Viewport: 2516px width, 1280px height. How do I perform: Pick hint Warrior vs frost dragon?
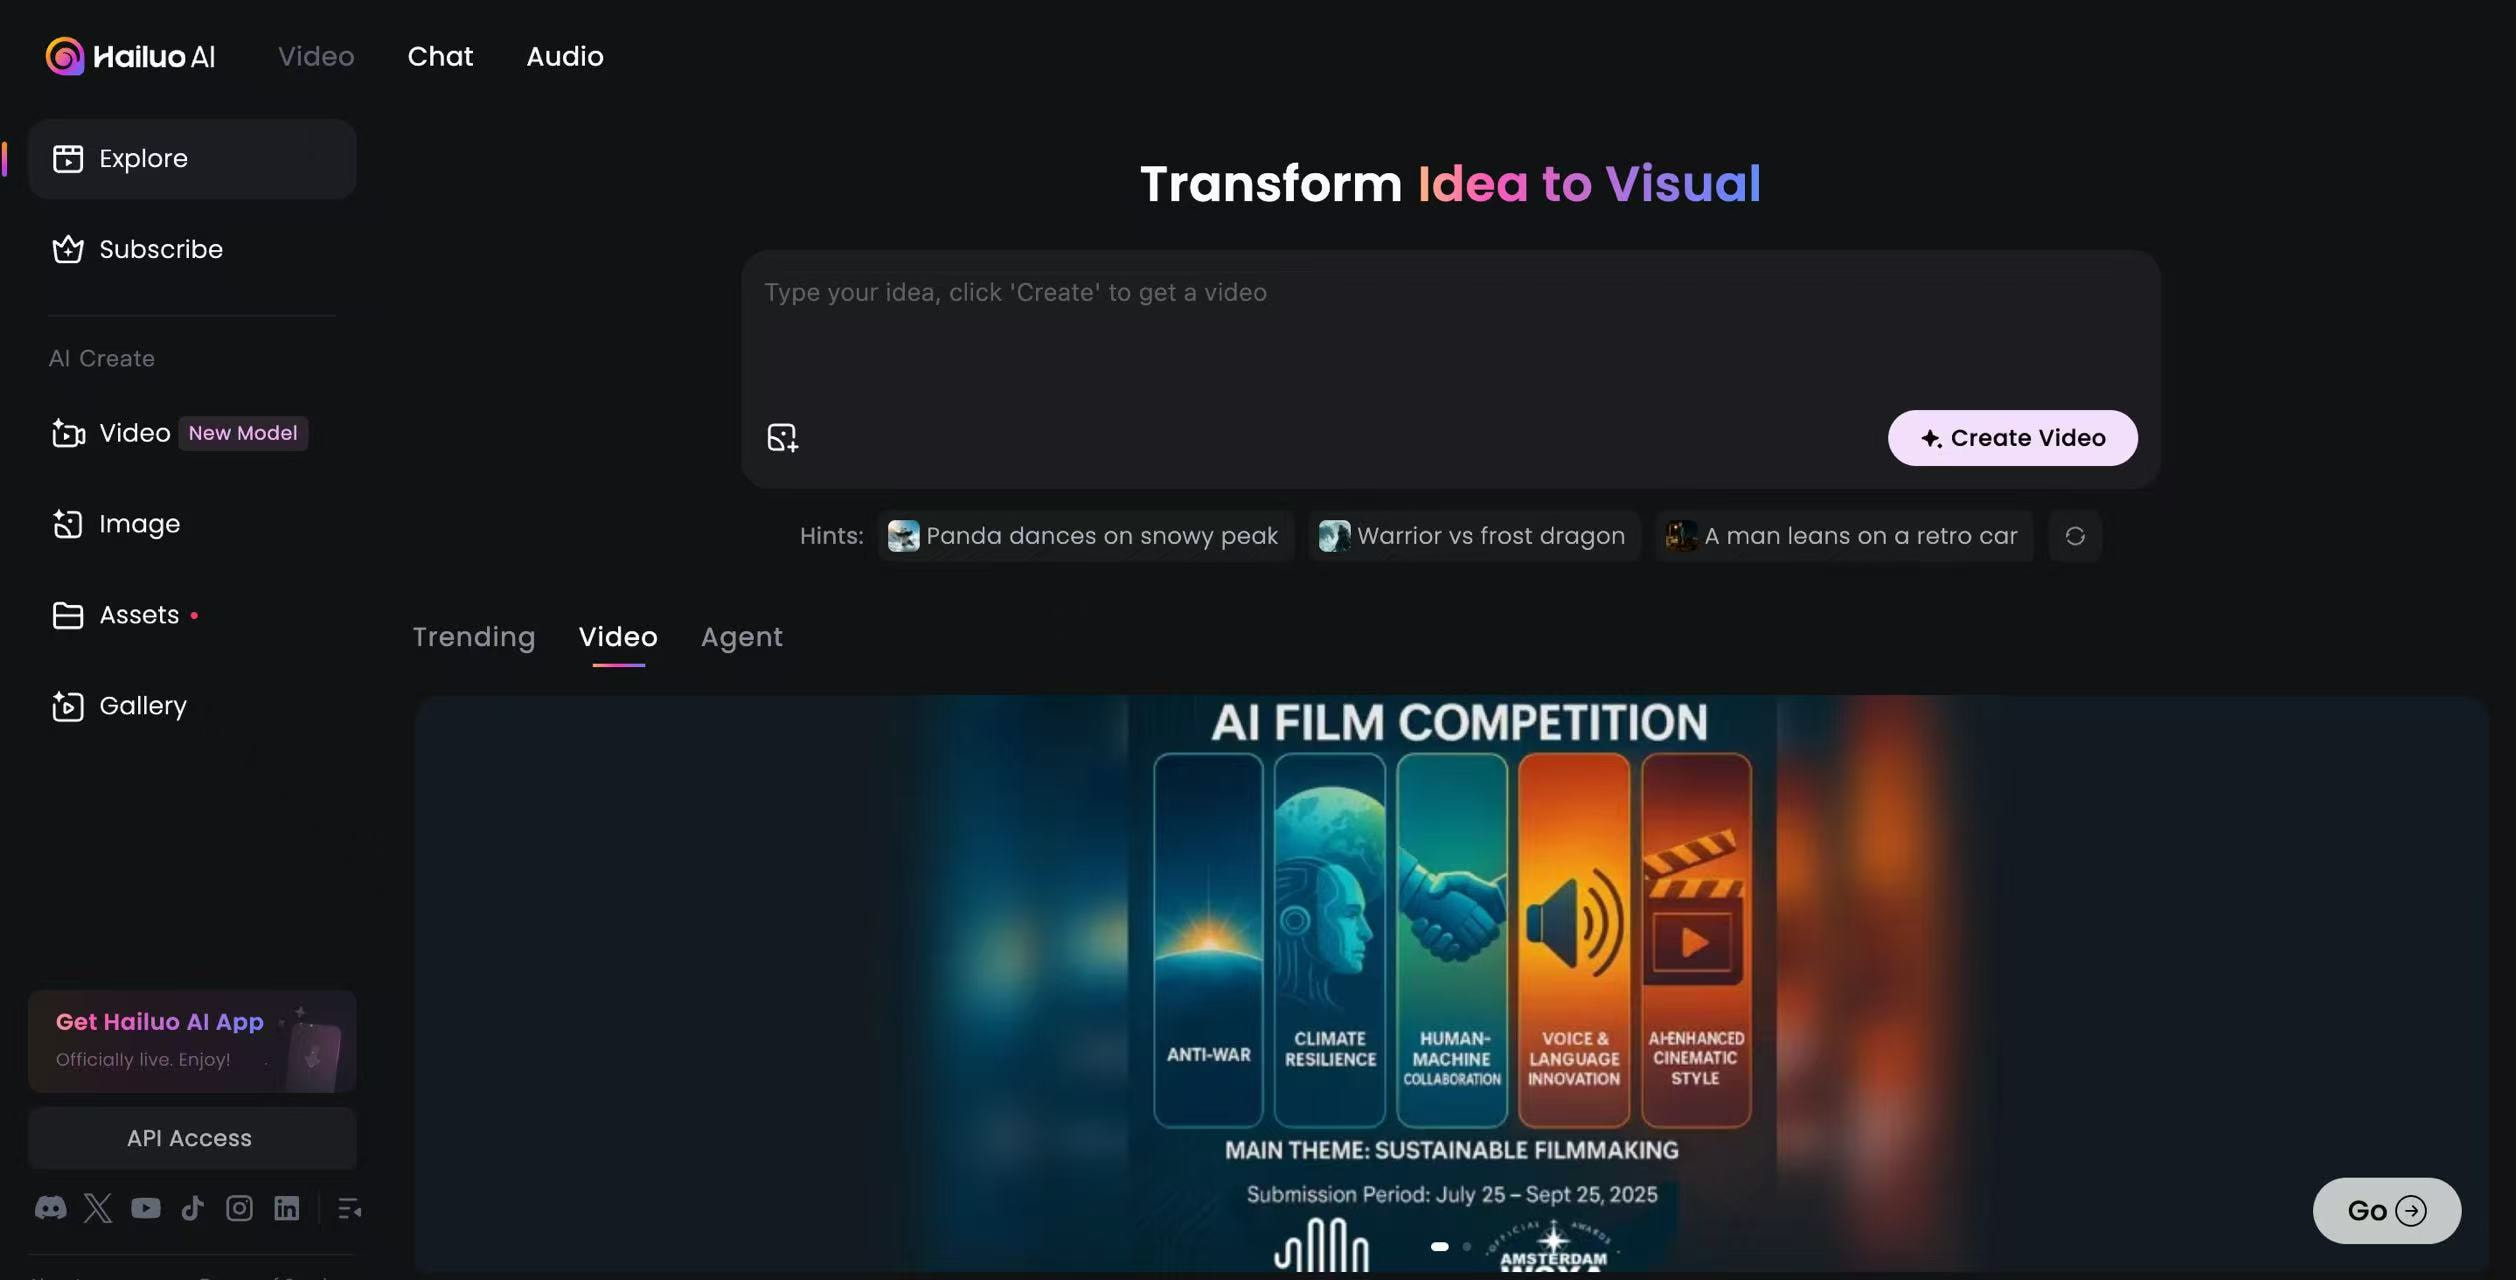1474,536
